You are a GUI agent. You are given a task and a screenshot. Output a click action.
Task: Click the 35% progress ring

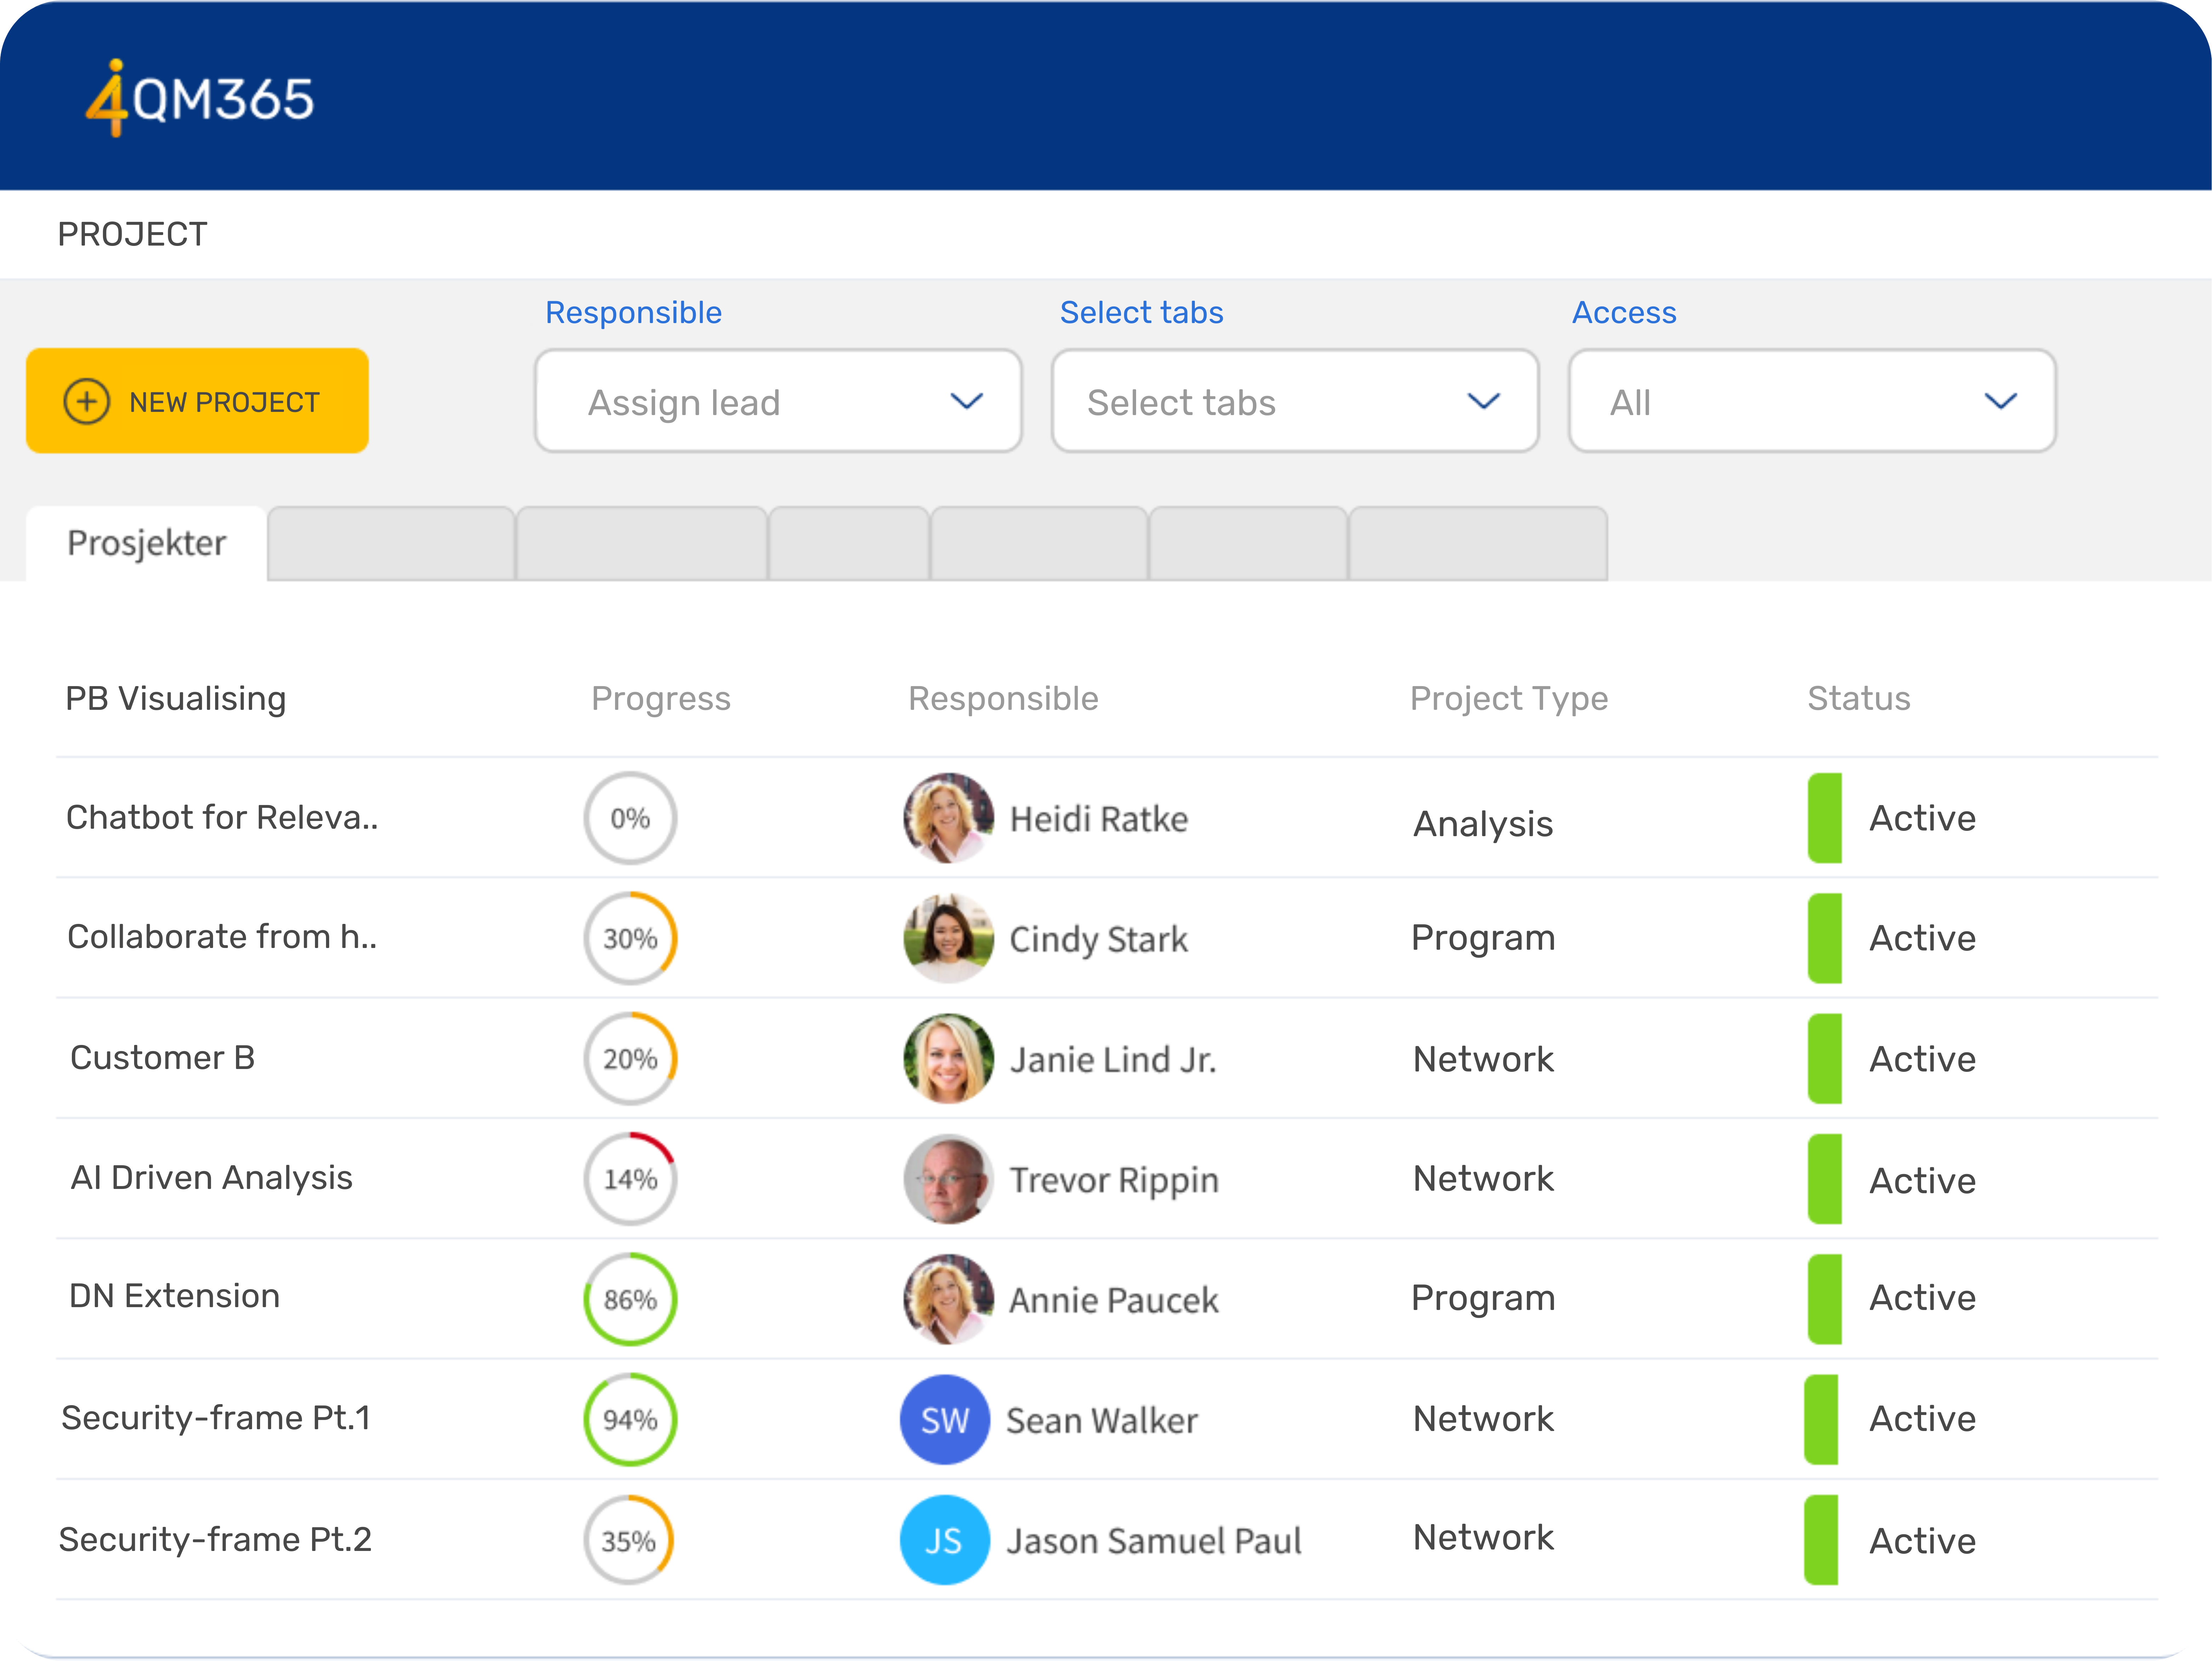[x=629, y=1540]
